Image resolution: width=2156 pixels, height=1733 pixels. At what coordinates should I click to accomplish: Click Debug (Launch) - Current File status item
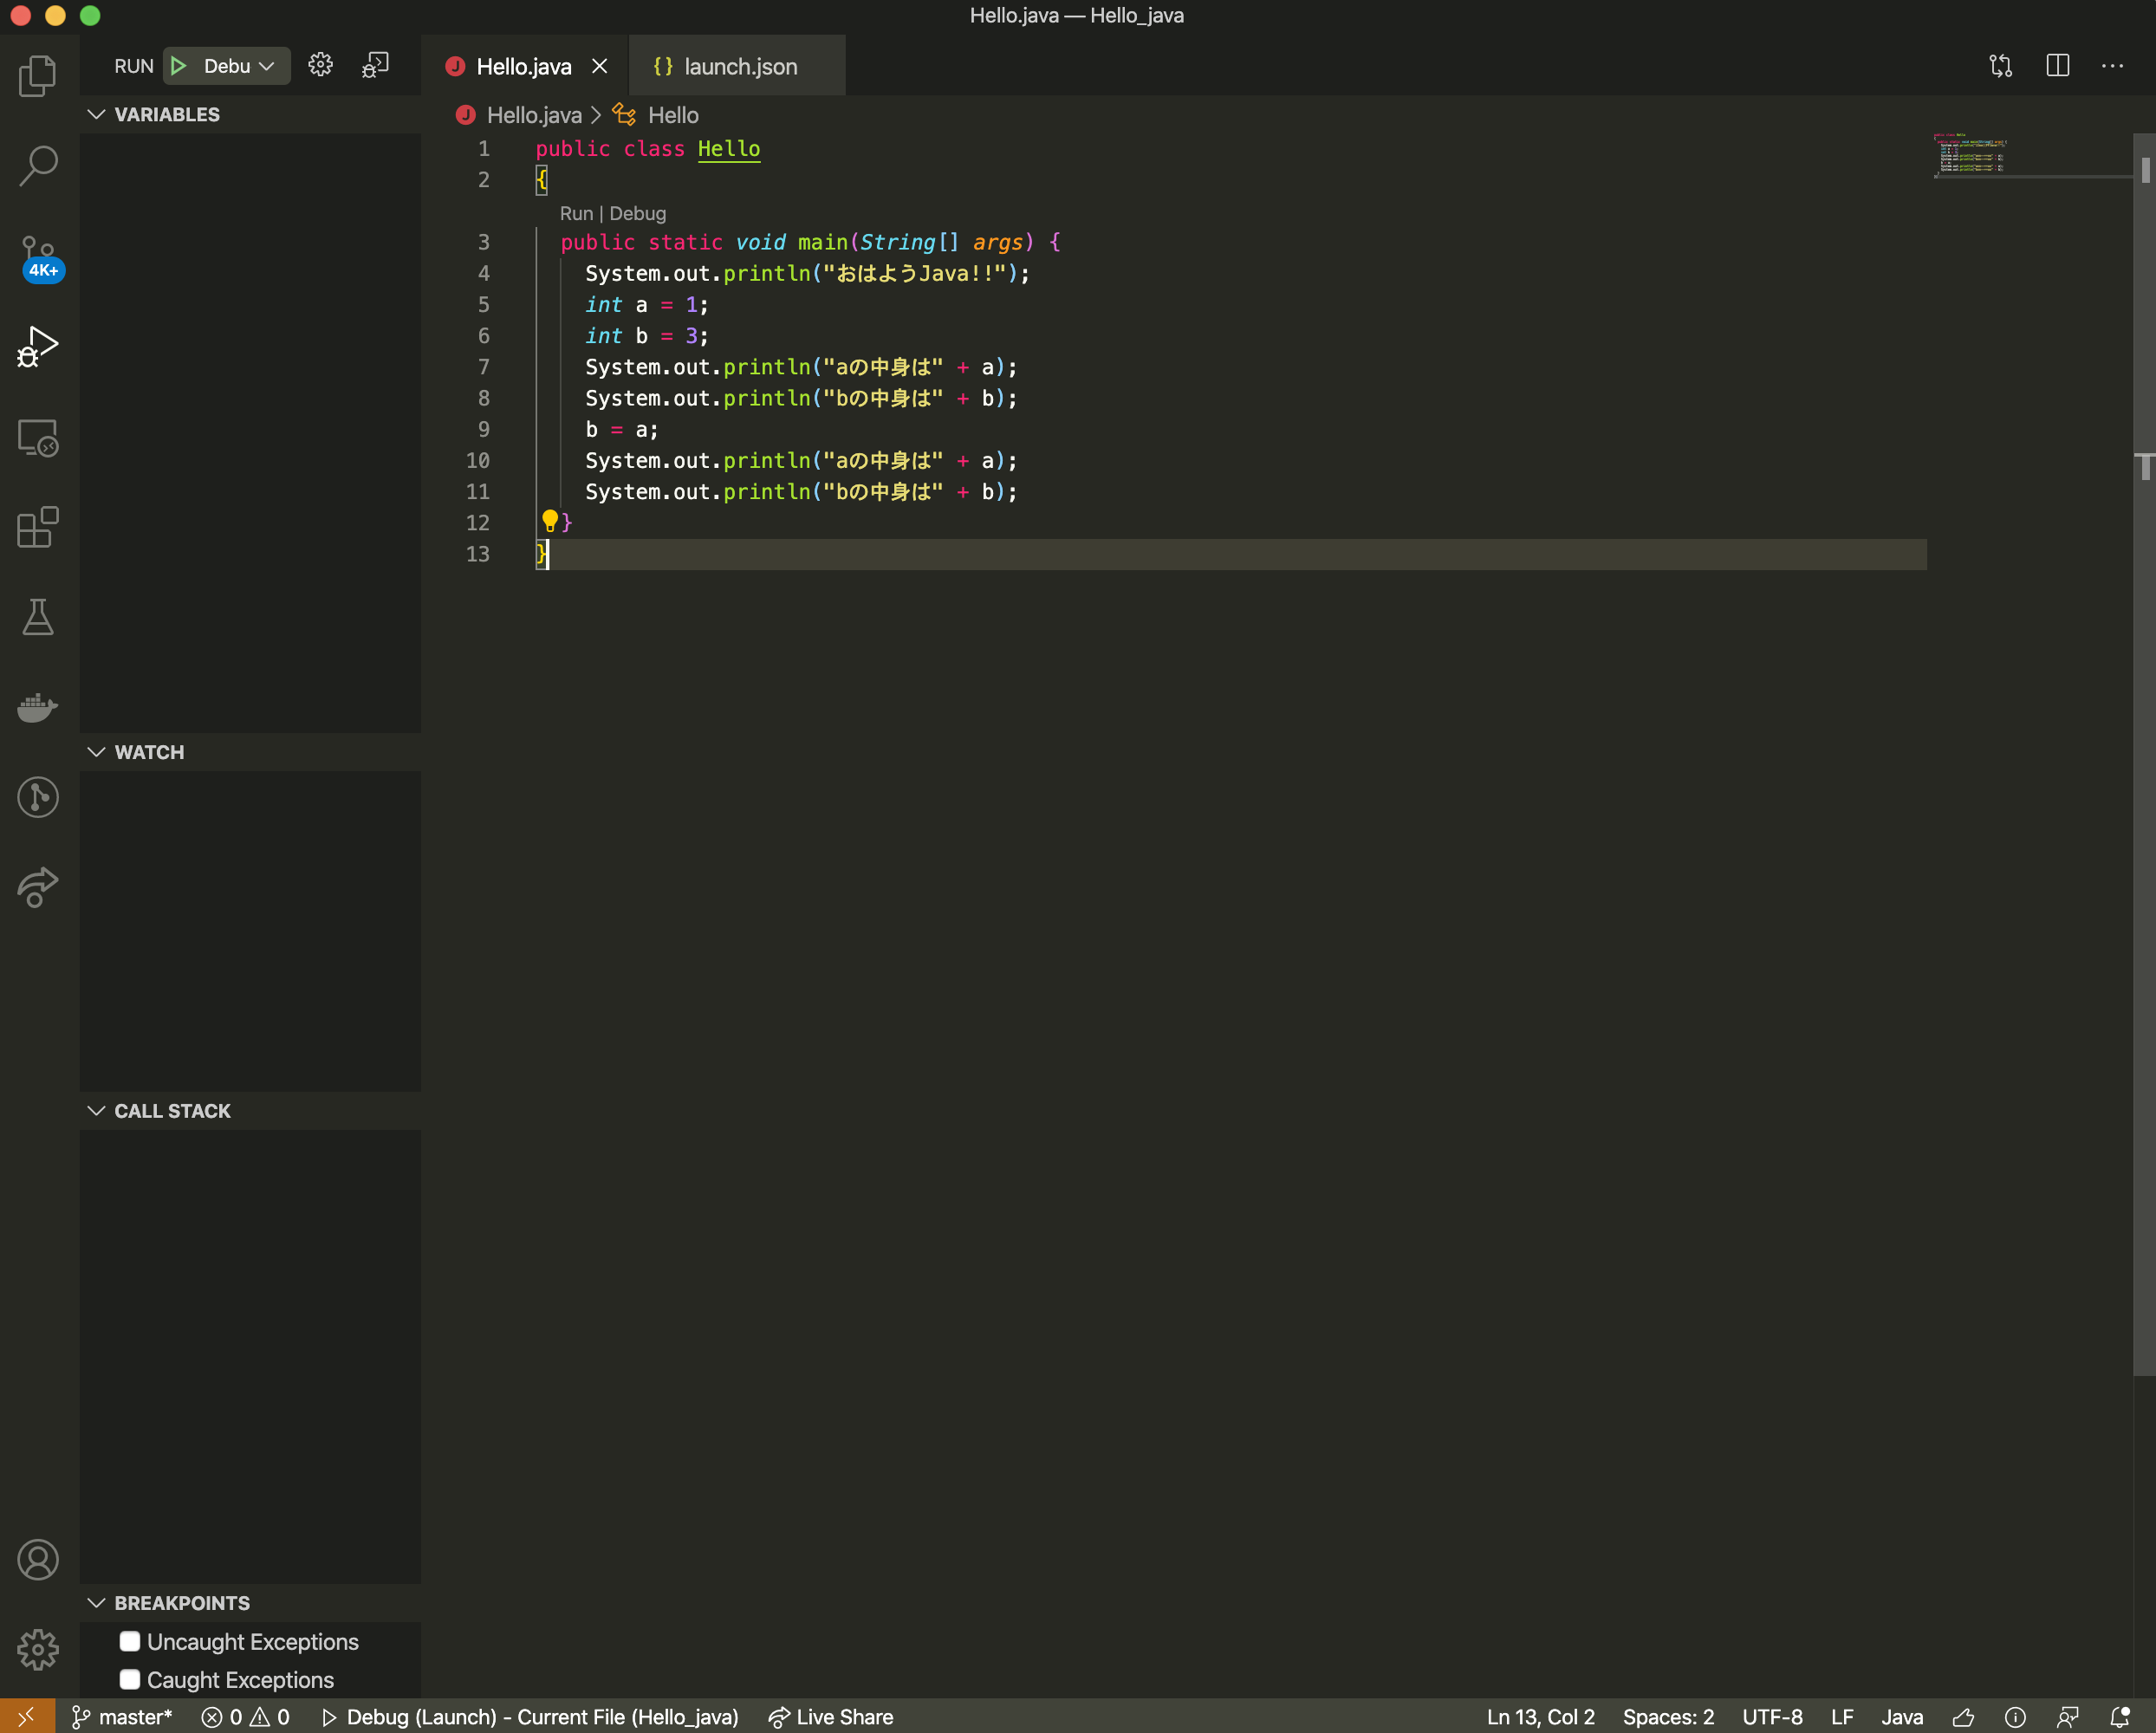tap(530, 1716)
